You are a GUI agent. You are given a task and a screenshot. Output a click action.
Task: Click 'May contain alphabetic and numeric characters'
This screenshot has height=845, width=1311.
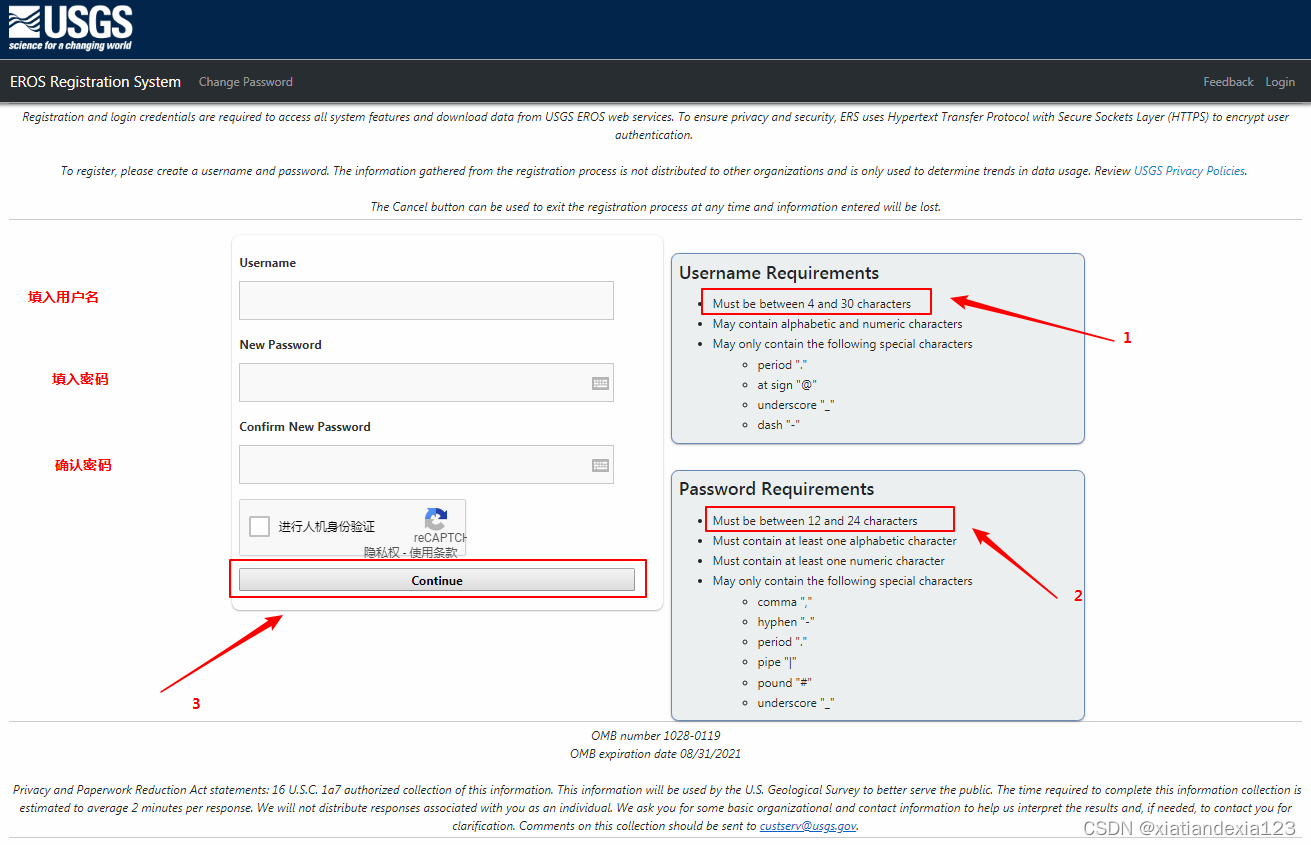pyautogui.click(x=838, y=324)
